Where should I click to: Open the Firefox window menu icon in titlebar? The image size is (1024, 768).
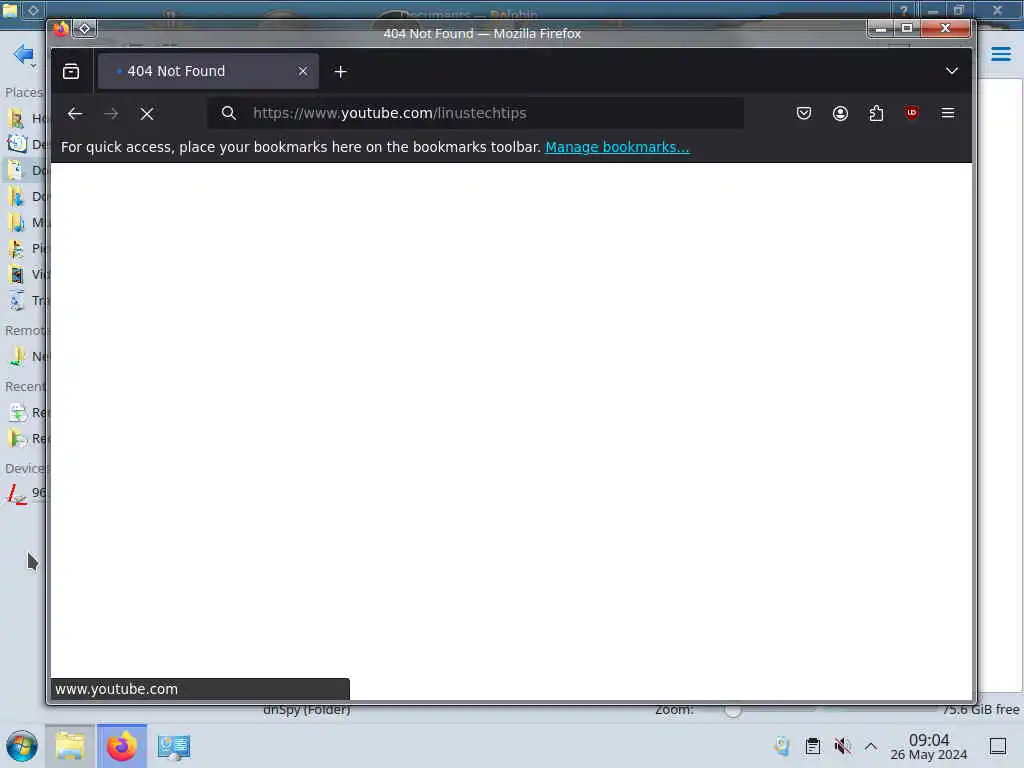click(x=61, y=29)
